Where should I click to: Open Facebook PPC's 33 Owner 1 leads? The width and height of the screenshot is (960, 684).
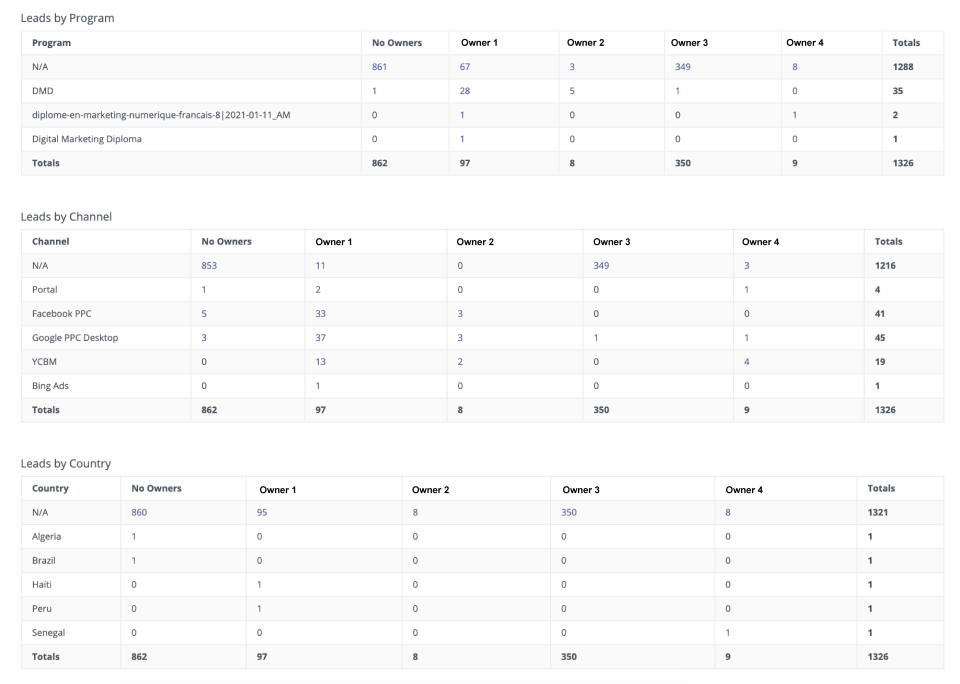(x=321, y=313)
